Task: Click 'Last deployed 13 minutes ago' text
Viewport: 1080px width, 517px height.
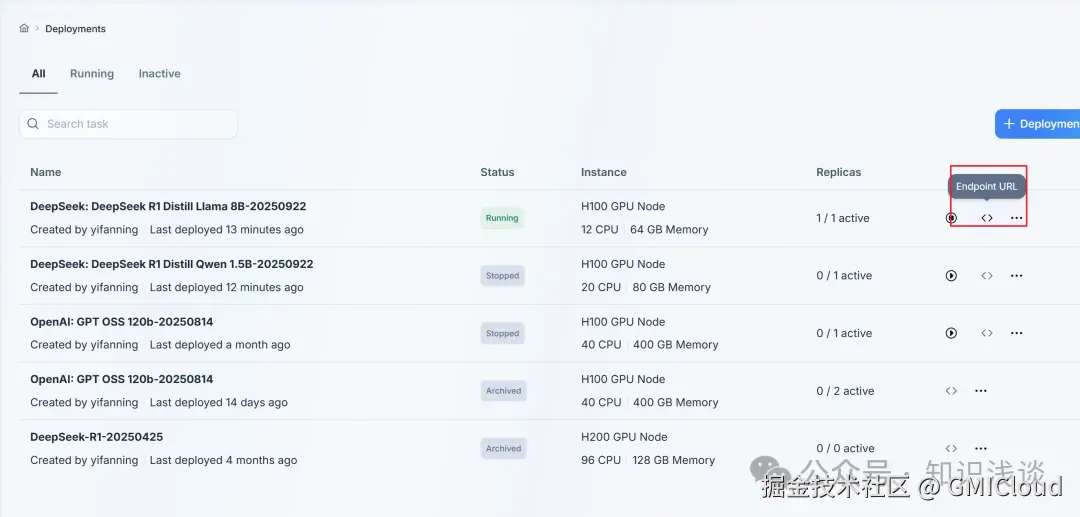Action: point(227,230)
